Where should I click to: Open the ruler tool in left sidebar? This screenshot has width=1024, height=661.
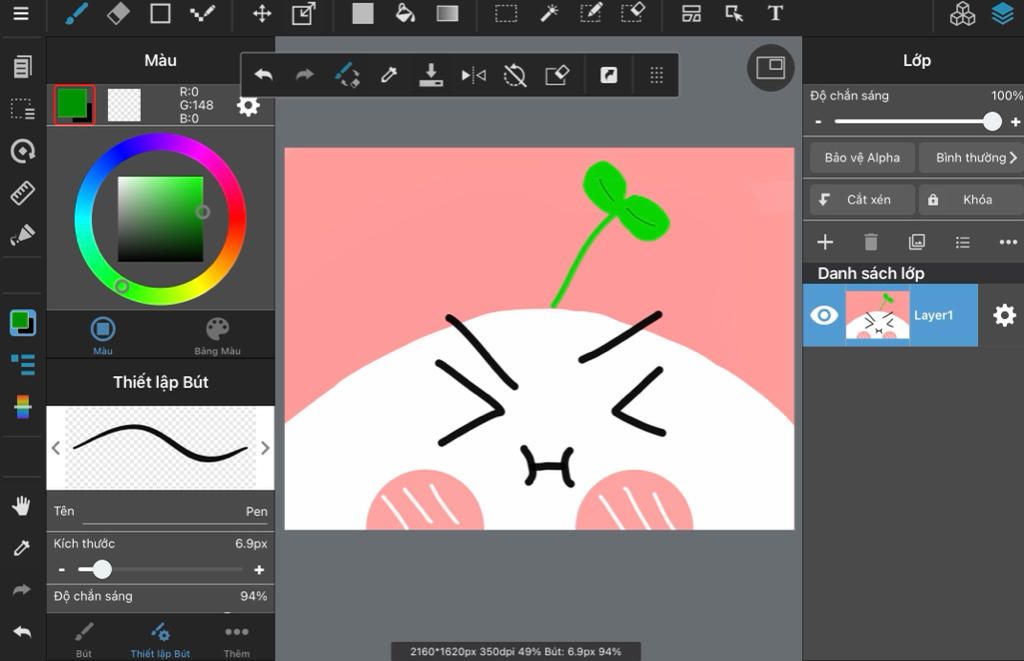coord(22,193)
